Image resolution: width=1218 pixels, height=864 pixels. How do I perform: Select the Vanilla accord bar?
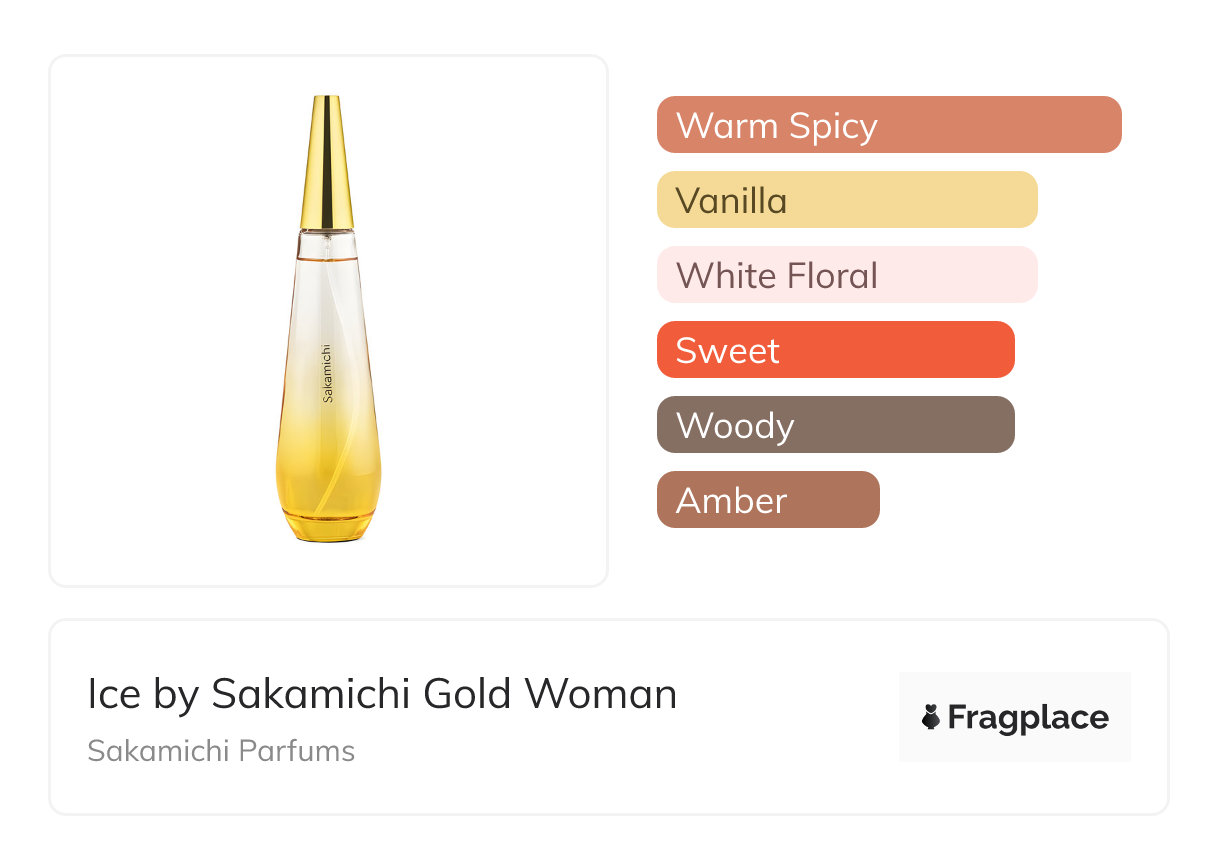coord(846,200)
